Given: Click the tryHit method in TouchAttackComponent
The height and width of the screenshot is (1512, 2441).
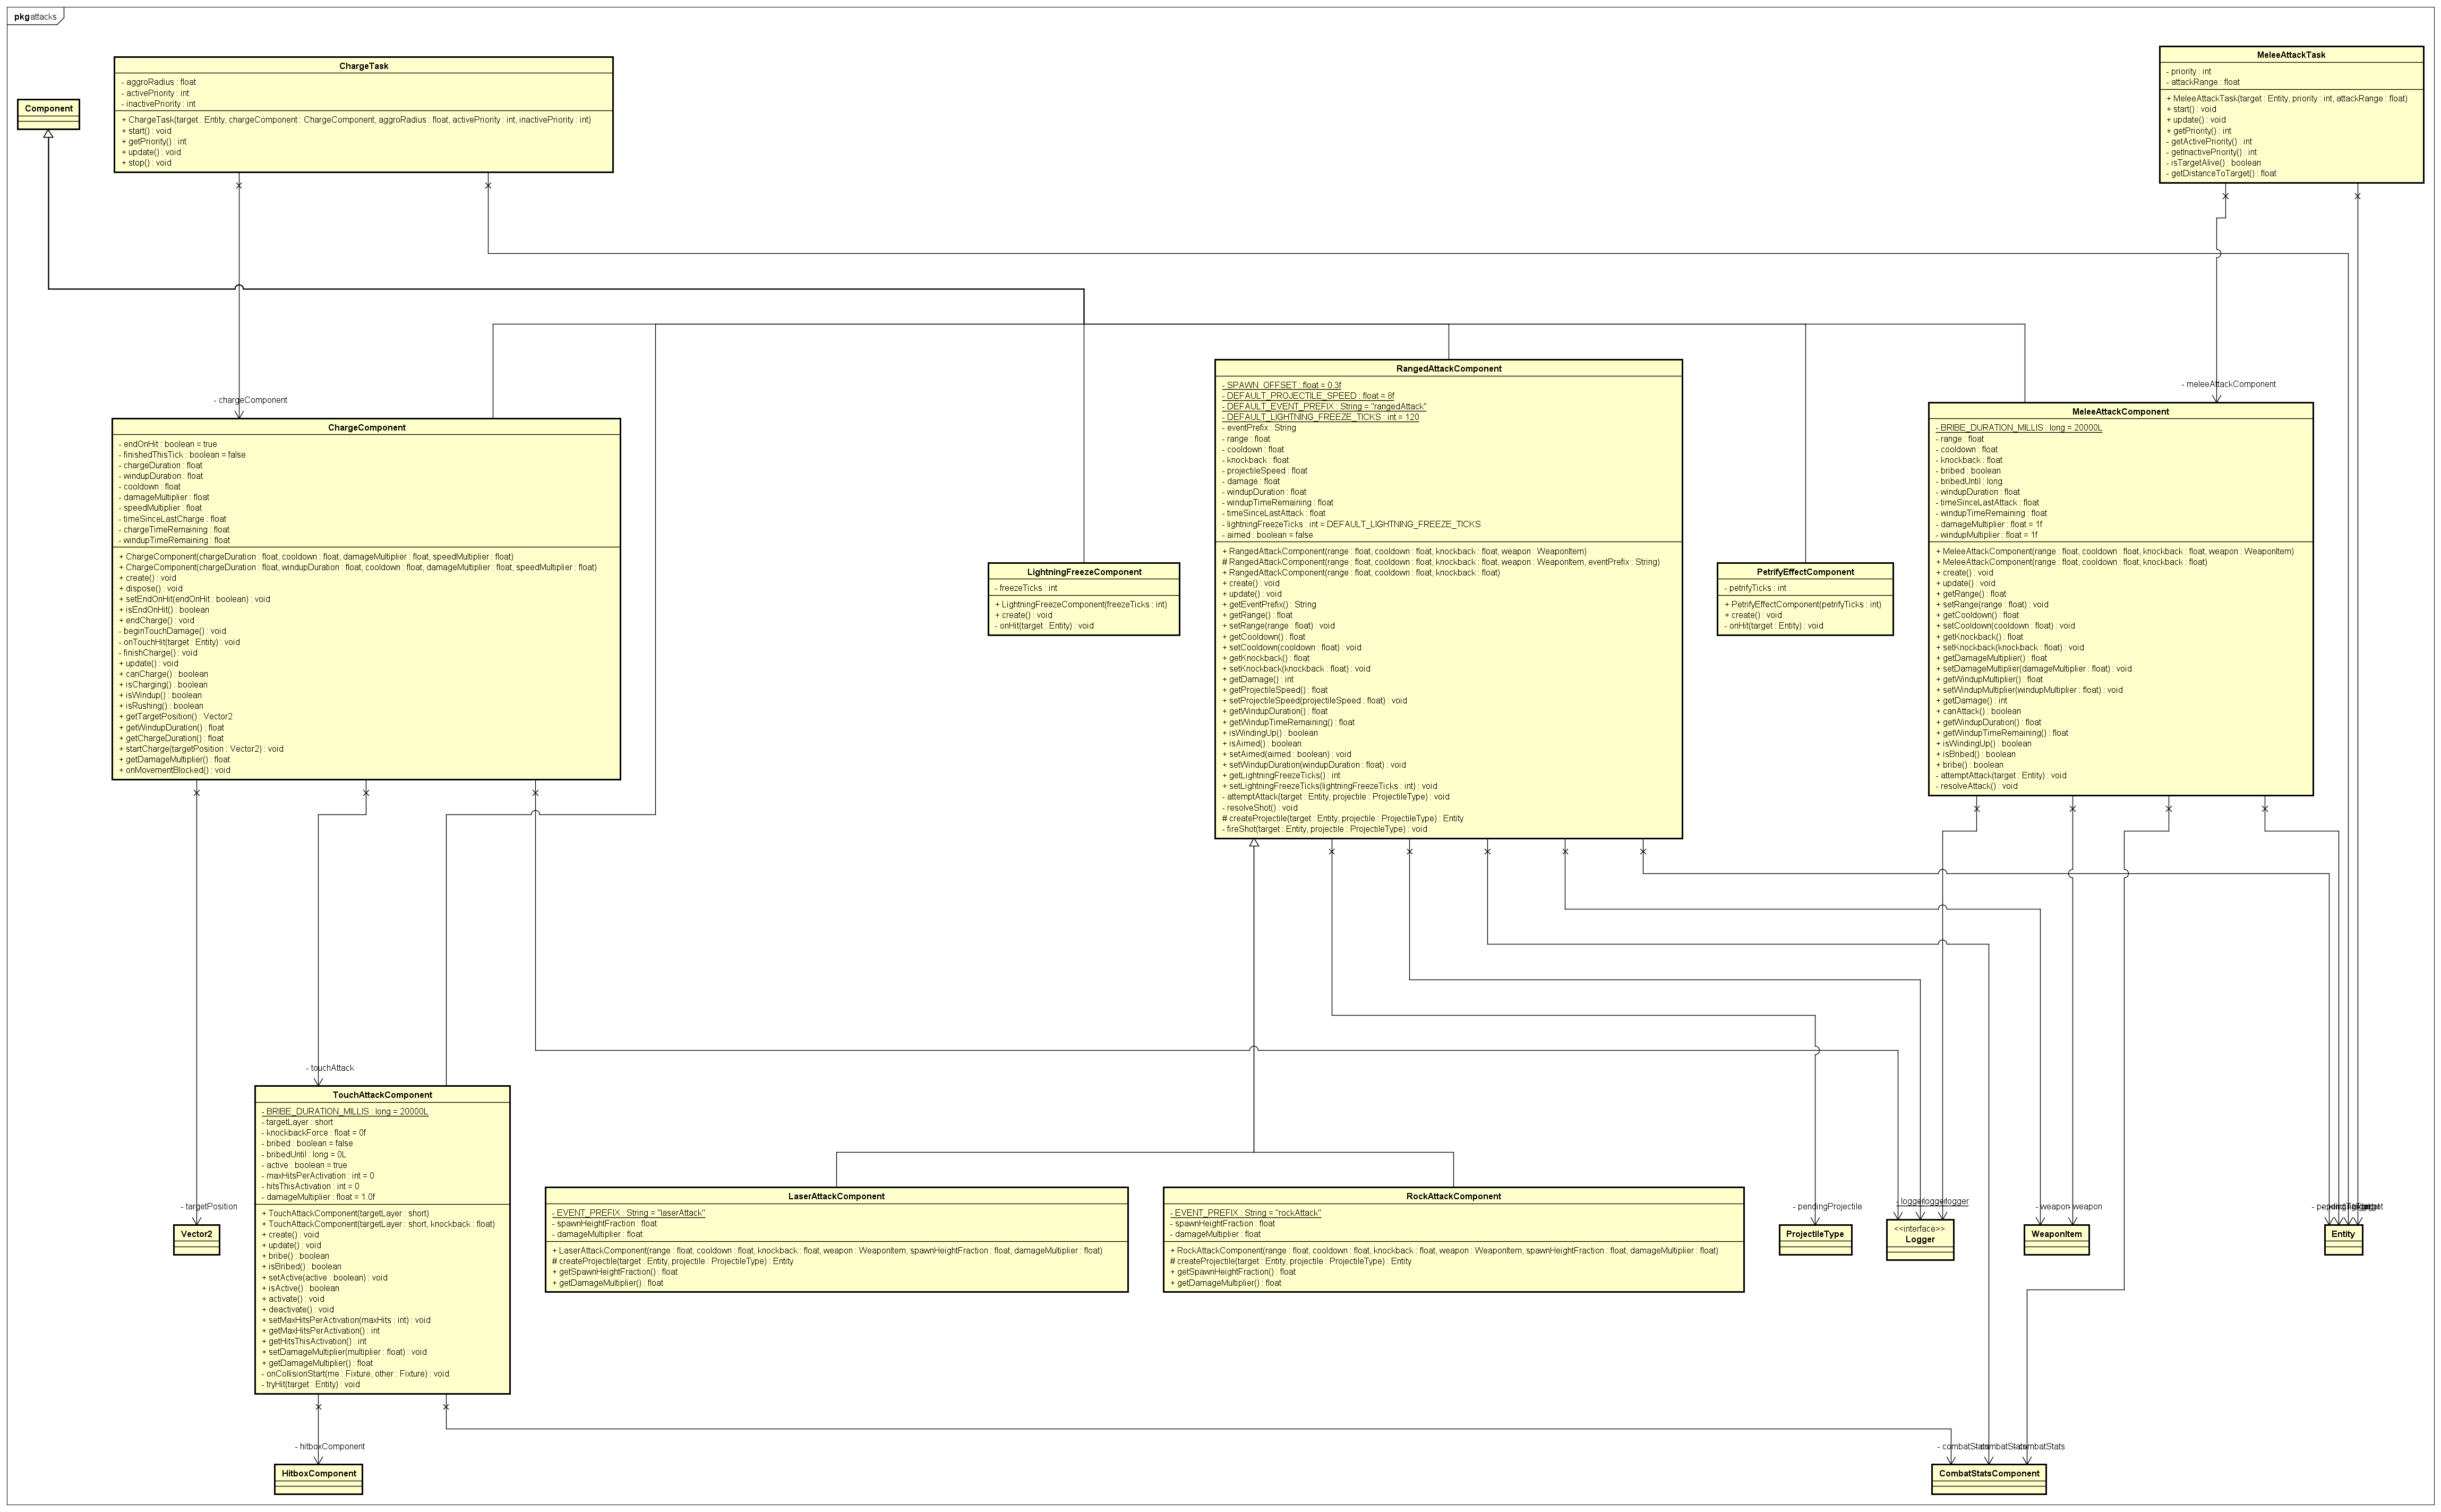Looking at the screenshot, I should click(x=311, y=1384).
